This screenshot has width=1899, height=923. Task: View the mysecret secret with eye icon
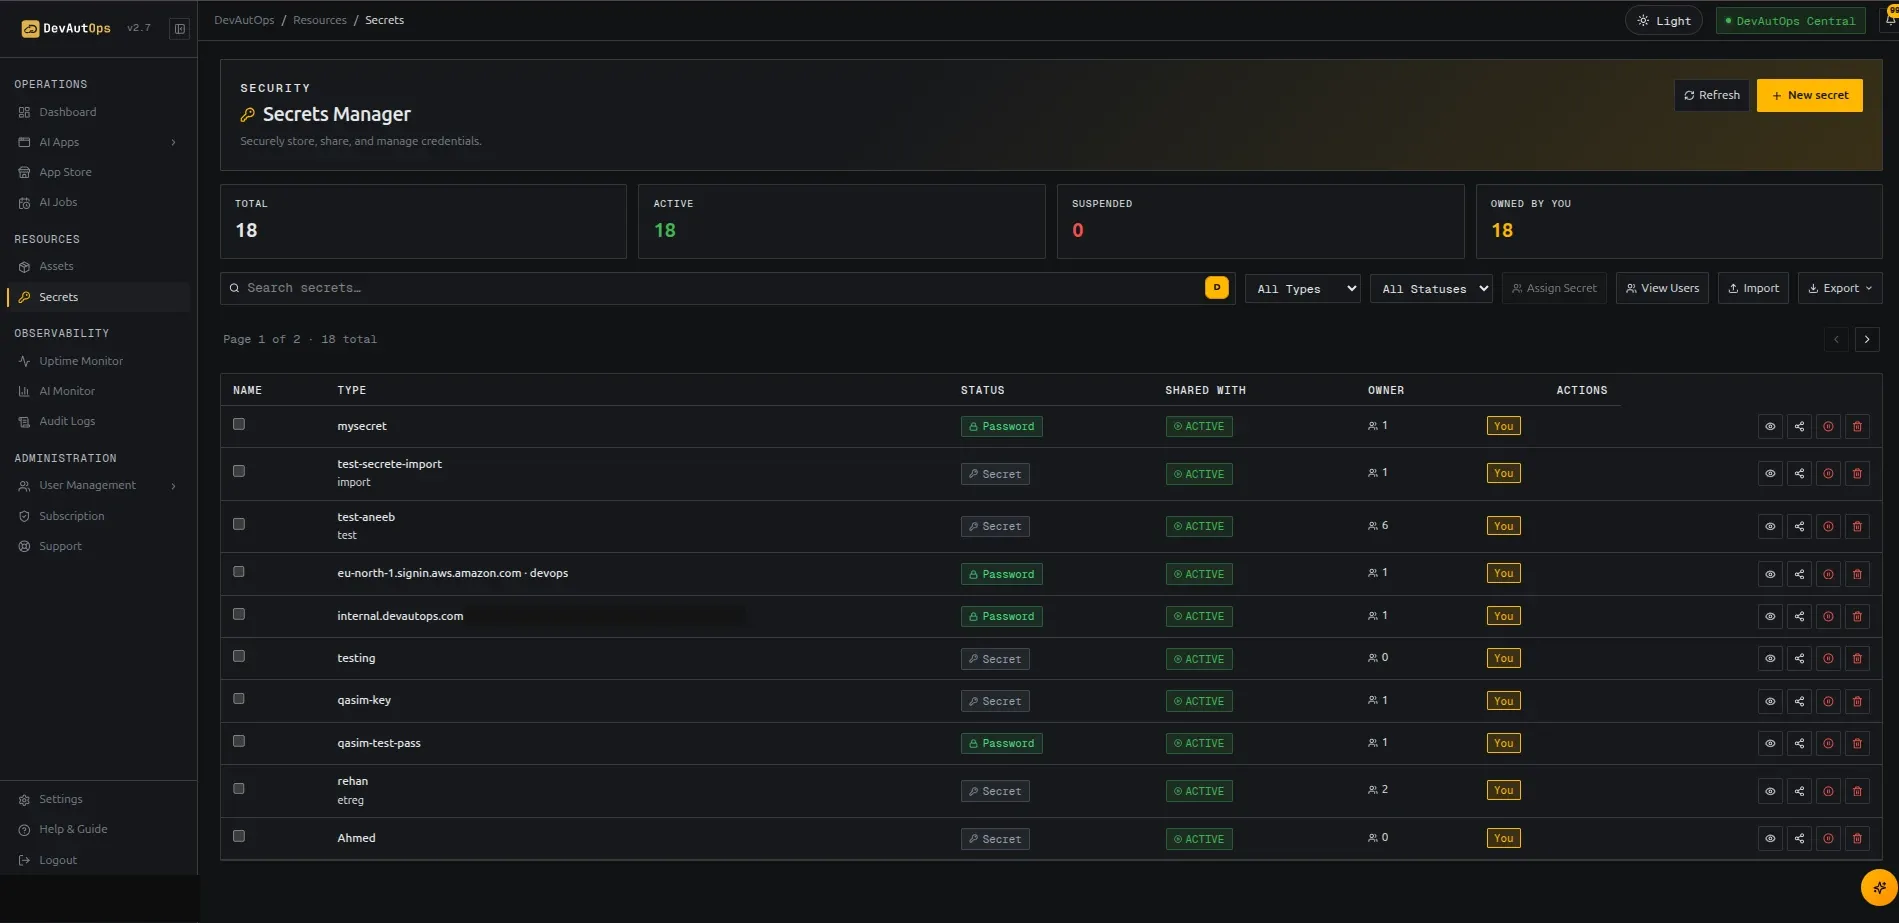(1770, 426)
